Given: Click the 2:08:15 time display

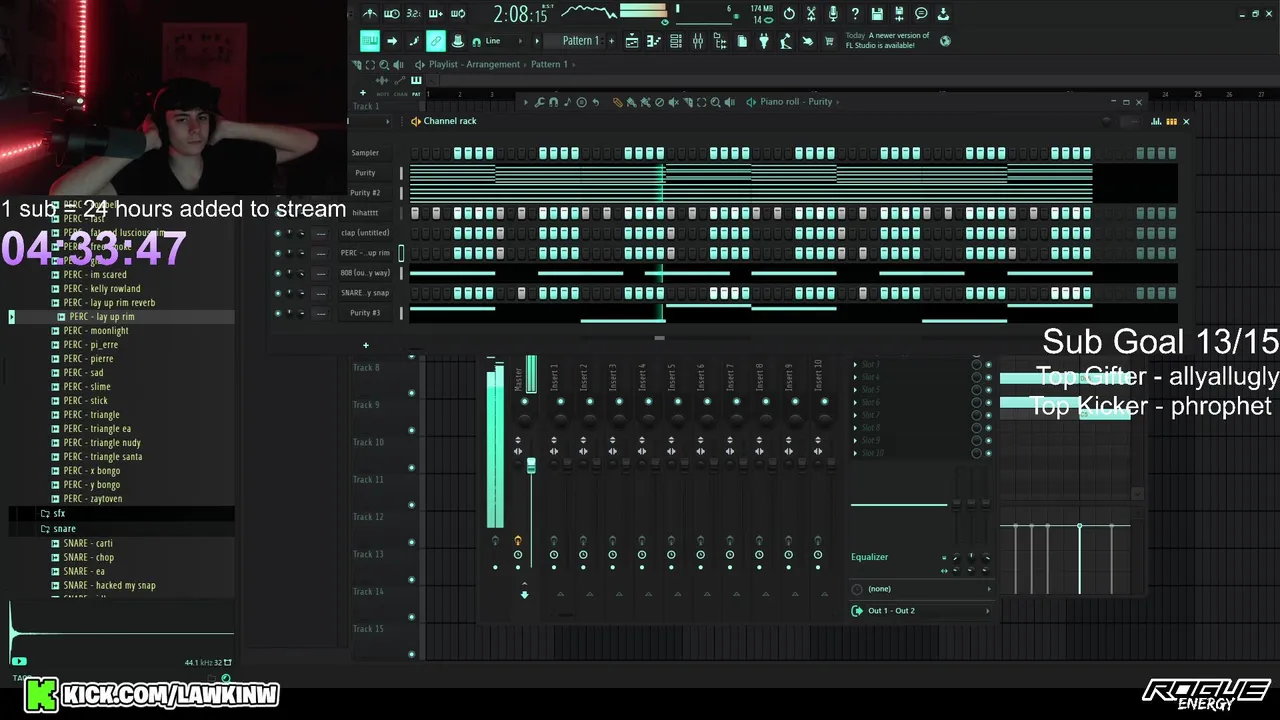Looking at the screenshot, I should point(521,15).
